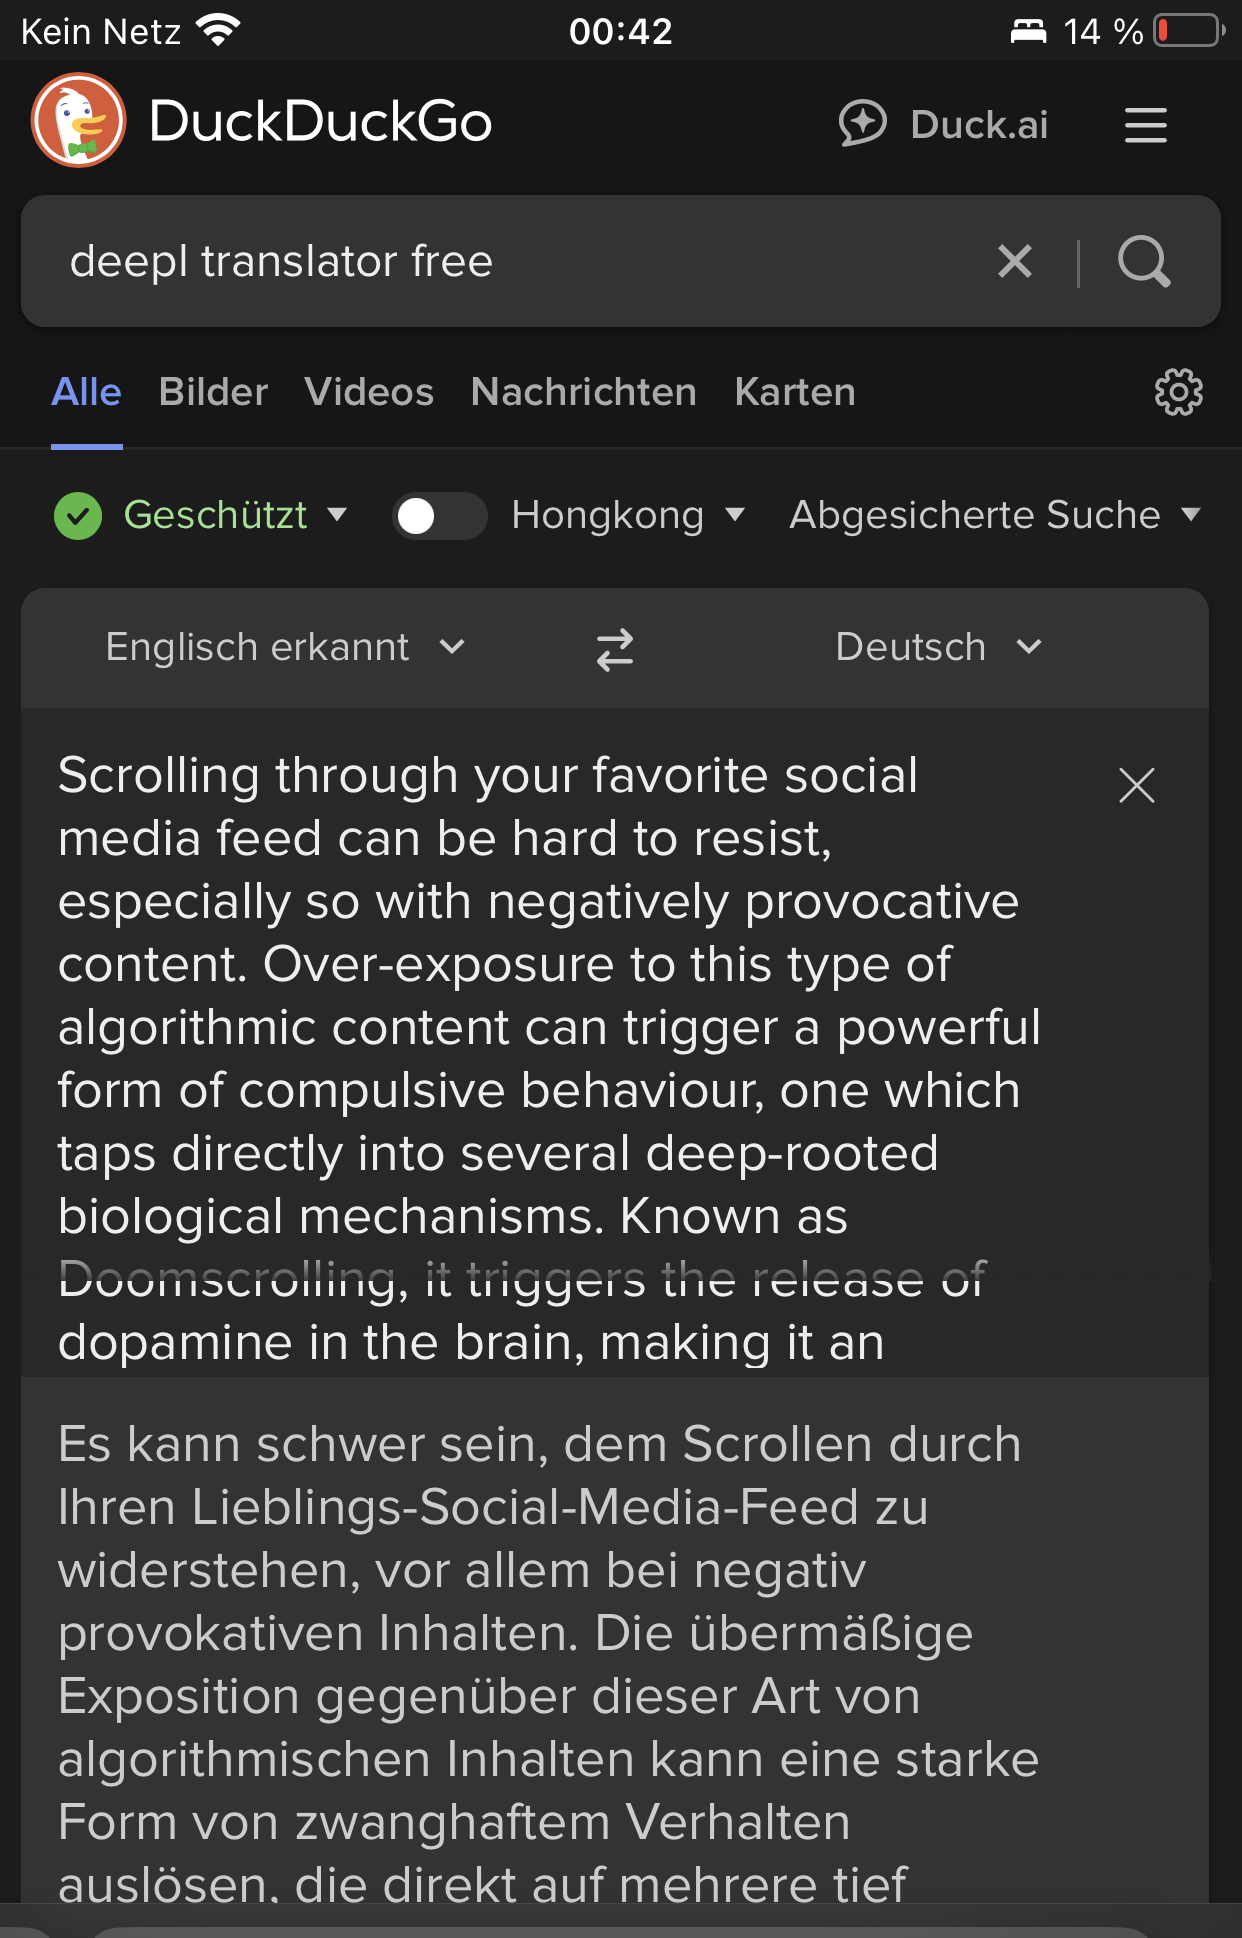This screenshot has width=1242, height=1938.
Task: Open the DuckDuckGo logo homepage
Action: 79,121
